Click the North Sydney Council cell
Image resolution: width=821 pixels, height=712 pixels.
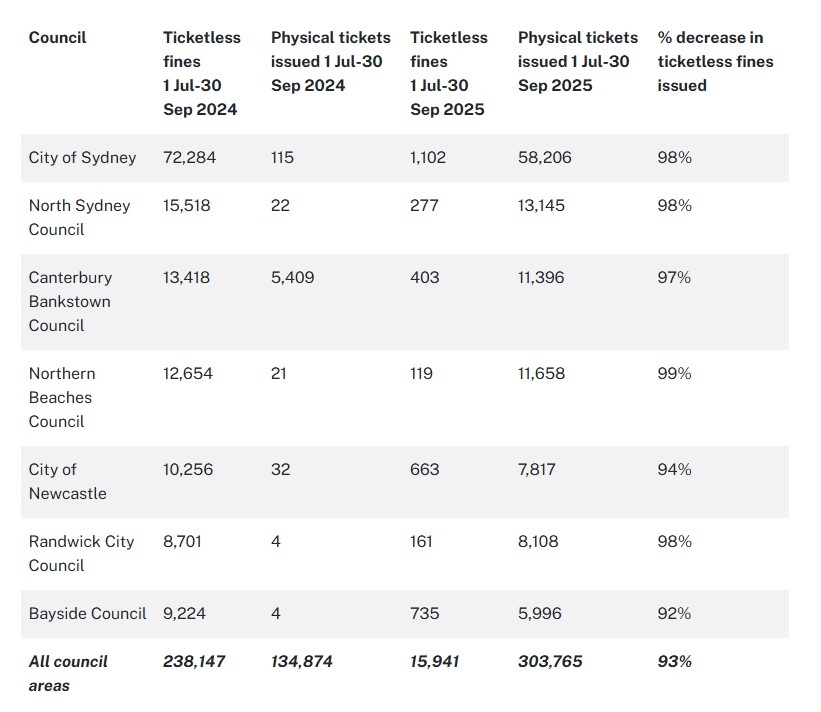79,217
